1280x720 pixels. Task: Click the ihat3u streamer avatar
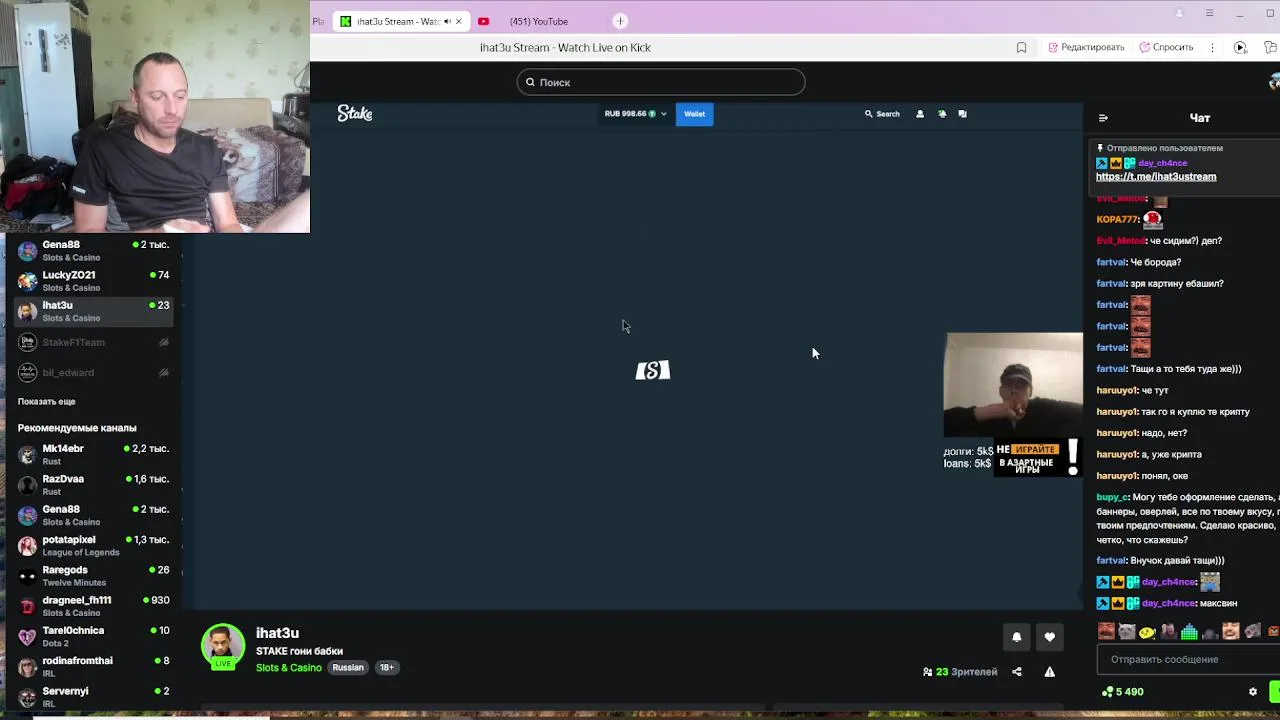click(223, 646)
